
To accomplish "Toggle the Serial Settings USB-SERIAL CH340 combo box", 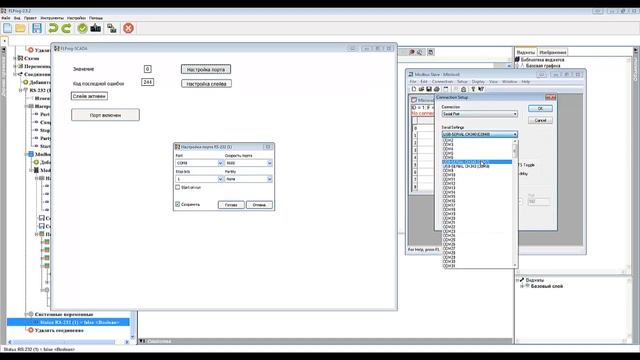I will 480,134.
